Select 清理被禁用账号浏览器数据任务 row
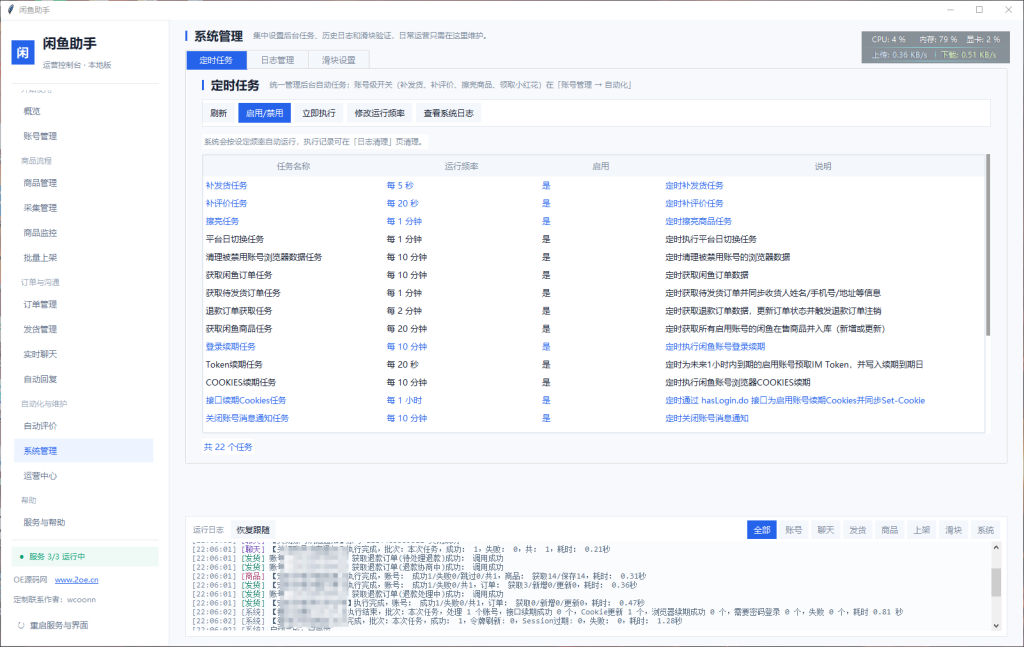The image size is (1024, 647). tap(594, 257)
